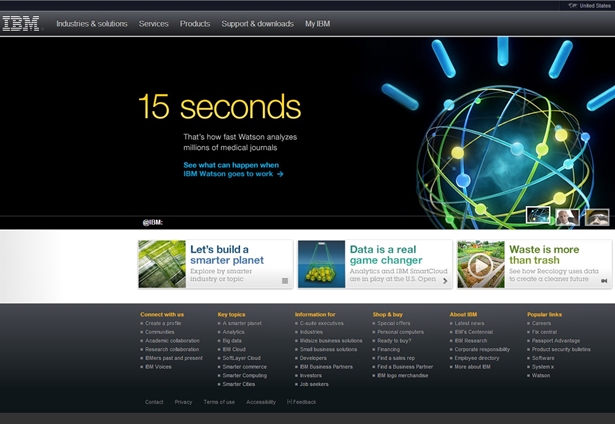
Task: Click video icon in Waste card
Action: point(604,281)
